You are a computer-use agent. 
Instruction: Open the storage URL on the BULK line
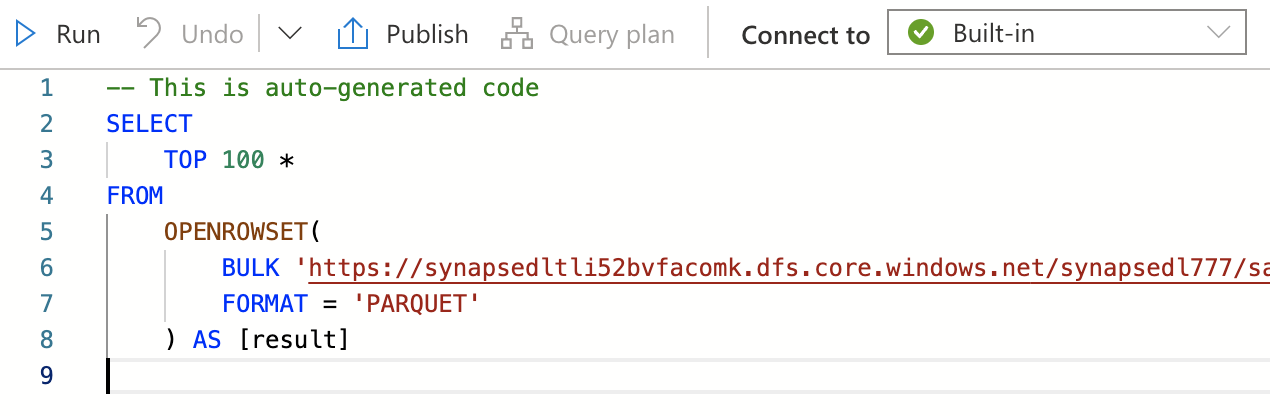pyautogui.click(x=780, y=268)
